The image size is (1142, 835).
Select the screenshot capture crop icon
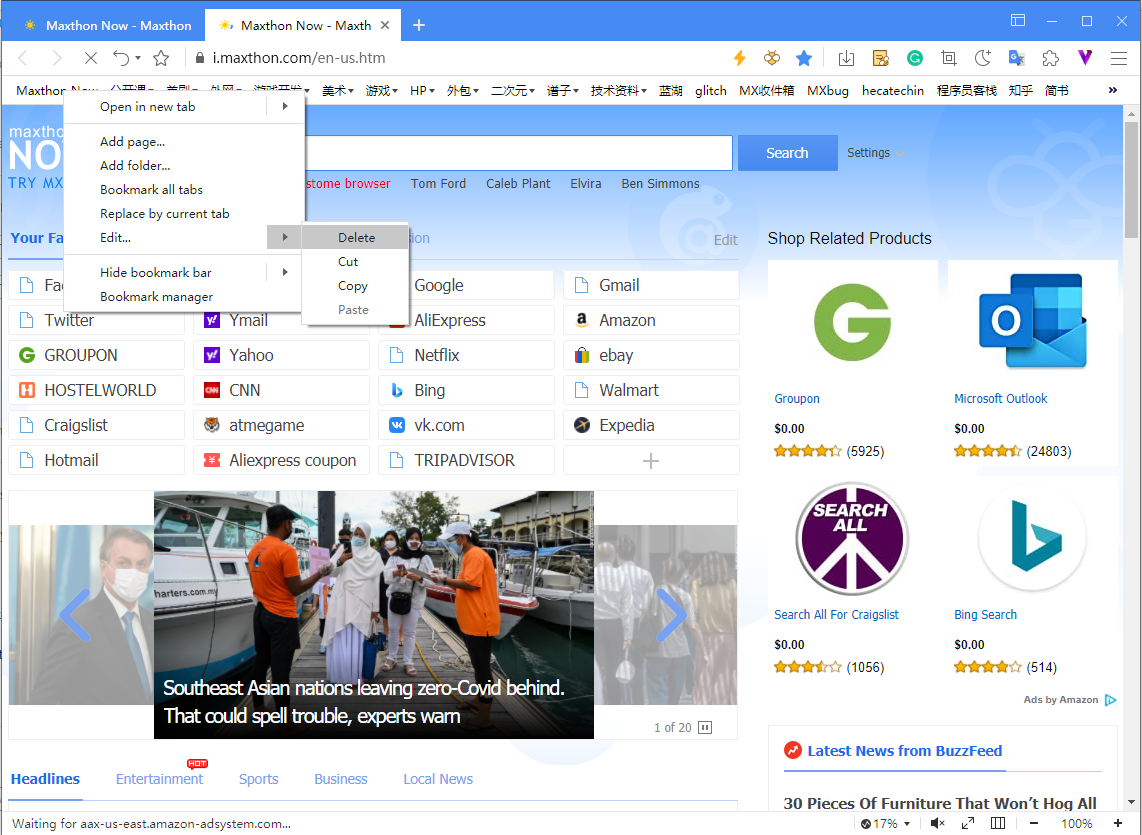948,58
